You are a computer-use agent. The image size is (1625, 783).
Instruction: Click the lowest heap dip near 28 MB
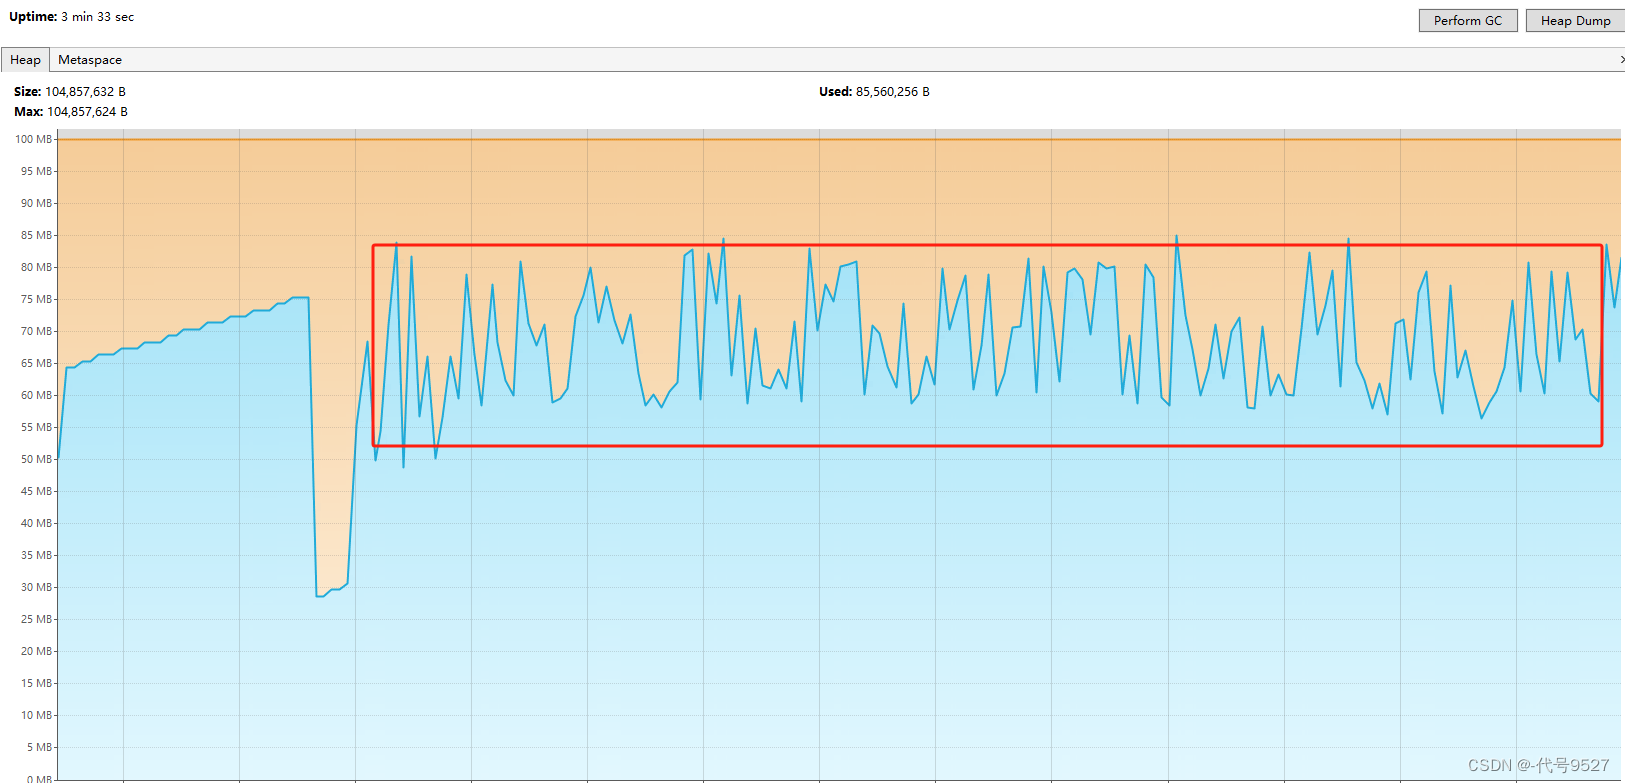coord(320,596)
